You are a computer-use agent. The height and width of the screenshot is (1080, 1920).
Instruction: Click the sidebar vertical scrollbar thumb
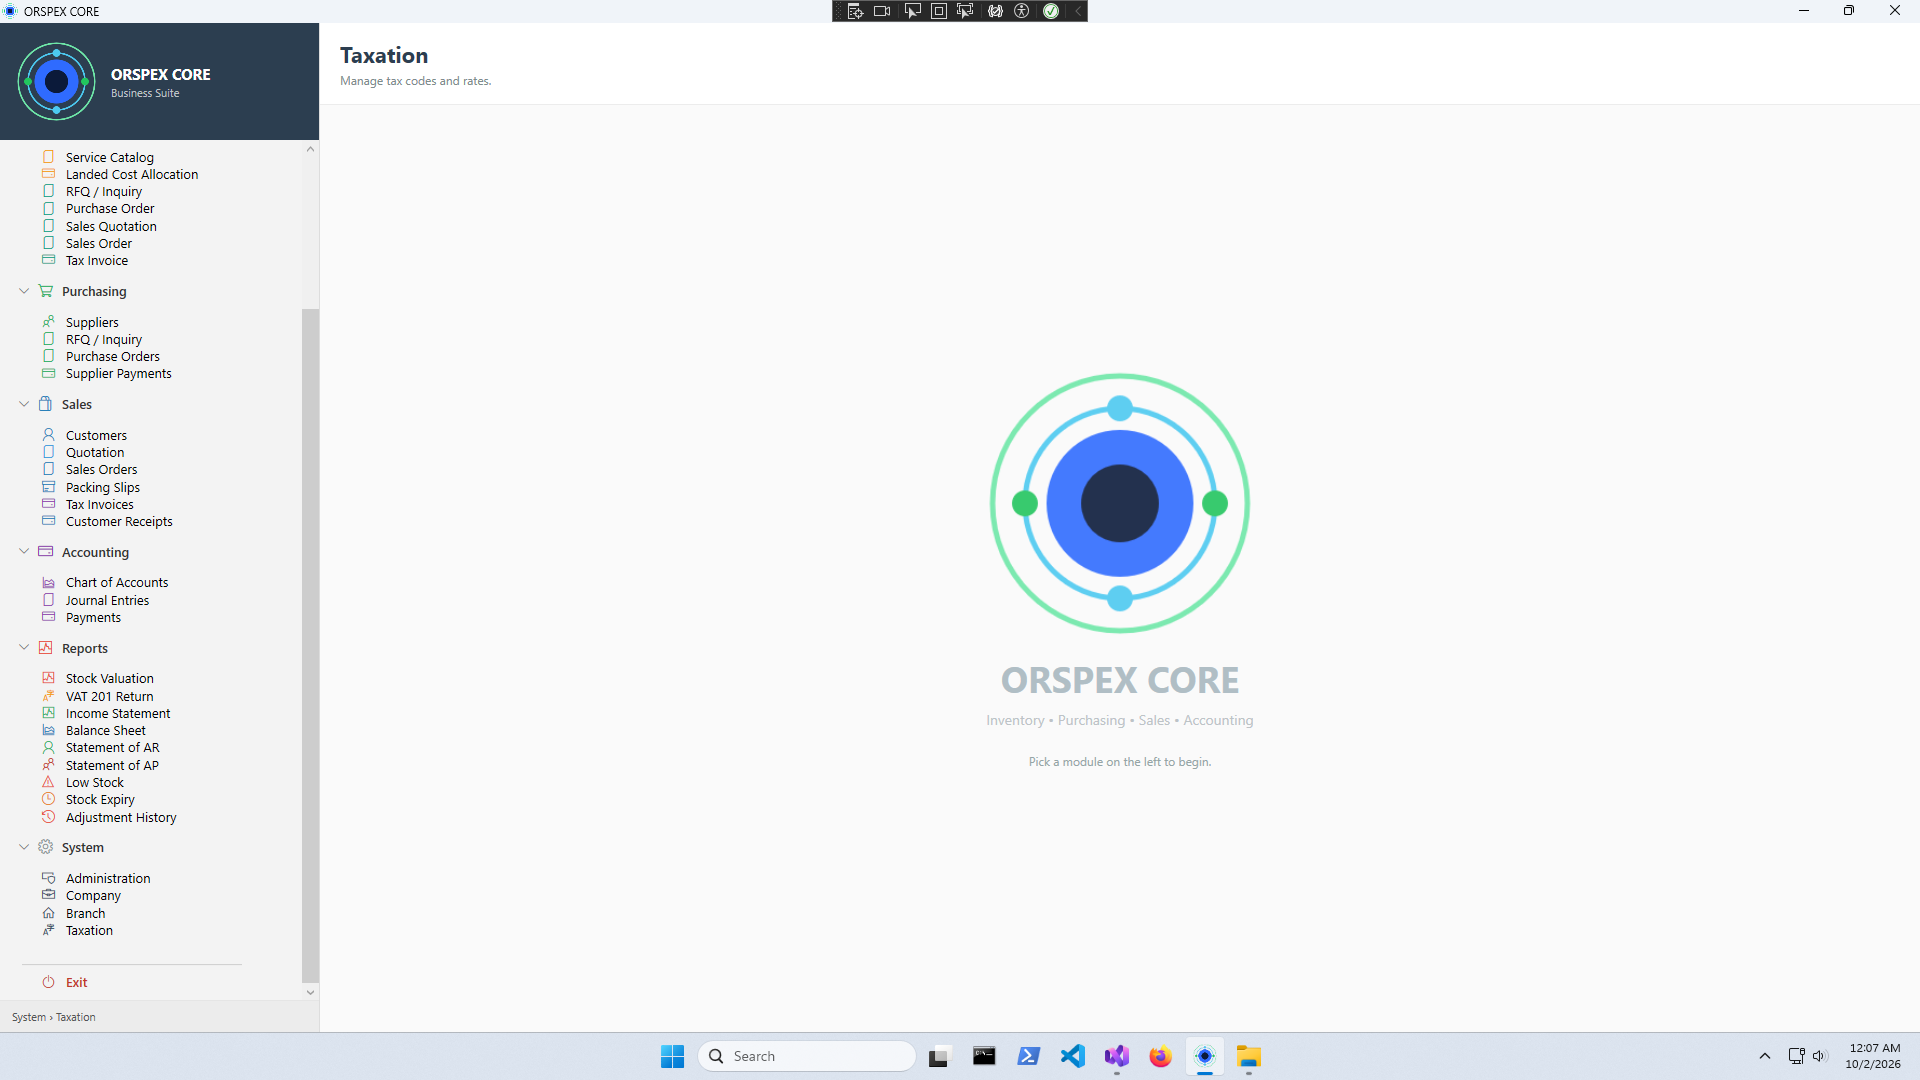(x=310, y=645)
